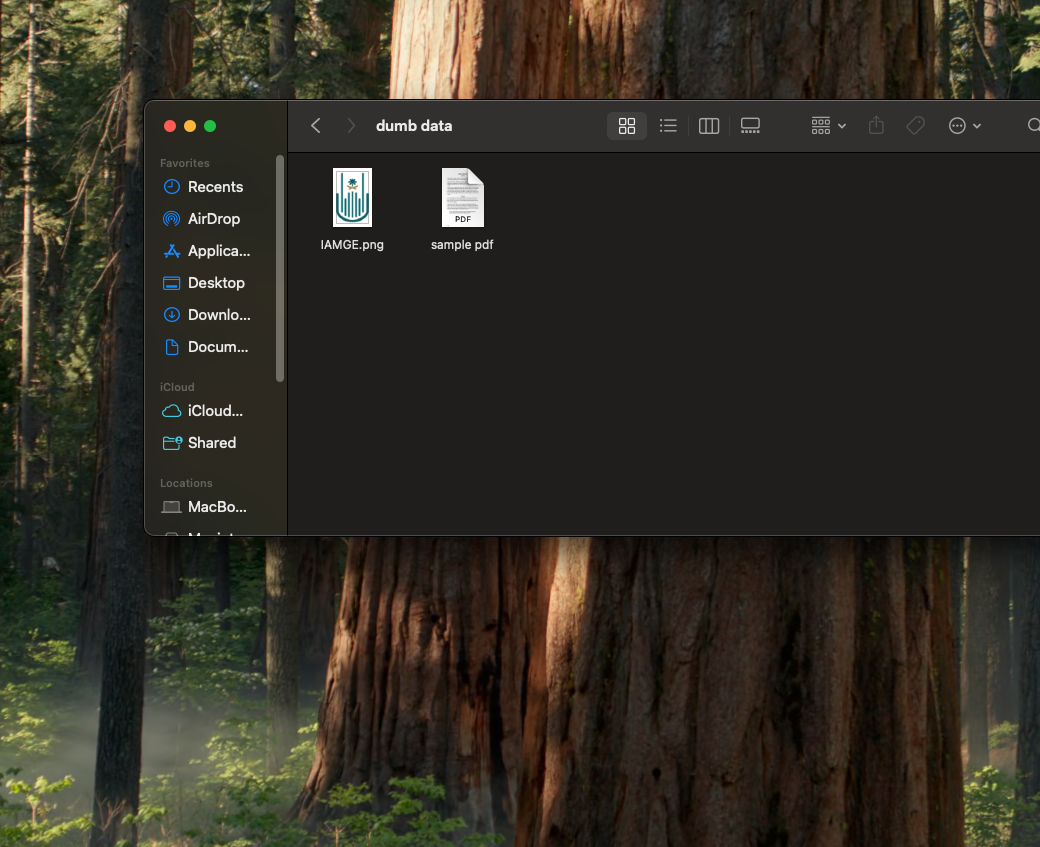
Task: Switch to column view
Action: click(x=709, y=126)
